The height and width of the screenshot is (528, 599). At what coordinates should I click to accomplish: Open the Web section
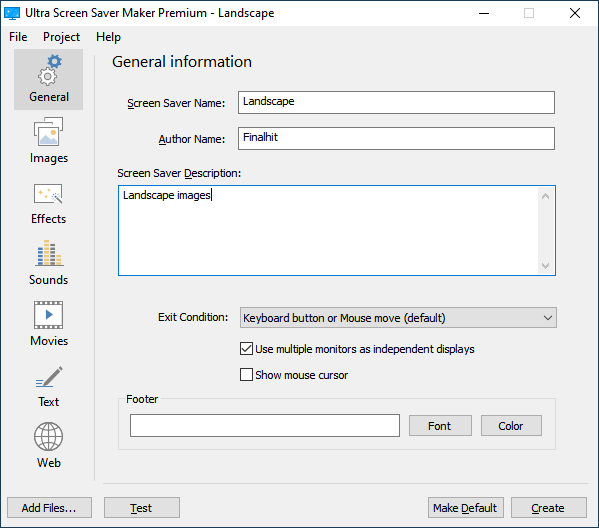(49, 445)
